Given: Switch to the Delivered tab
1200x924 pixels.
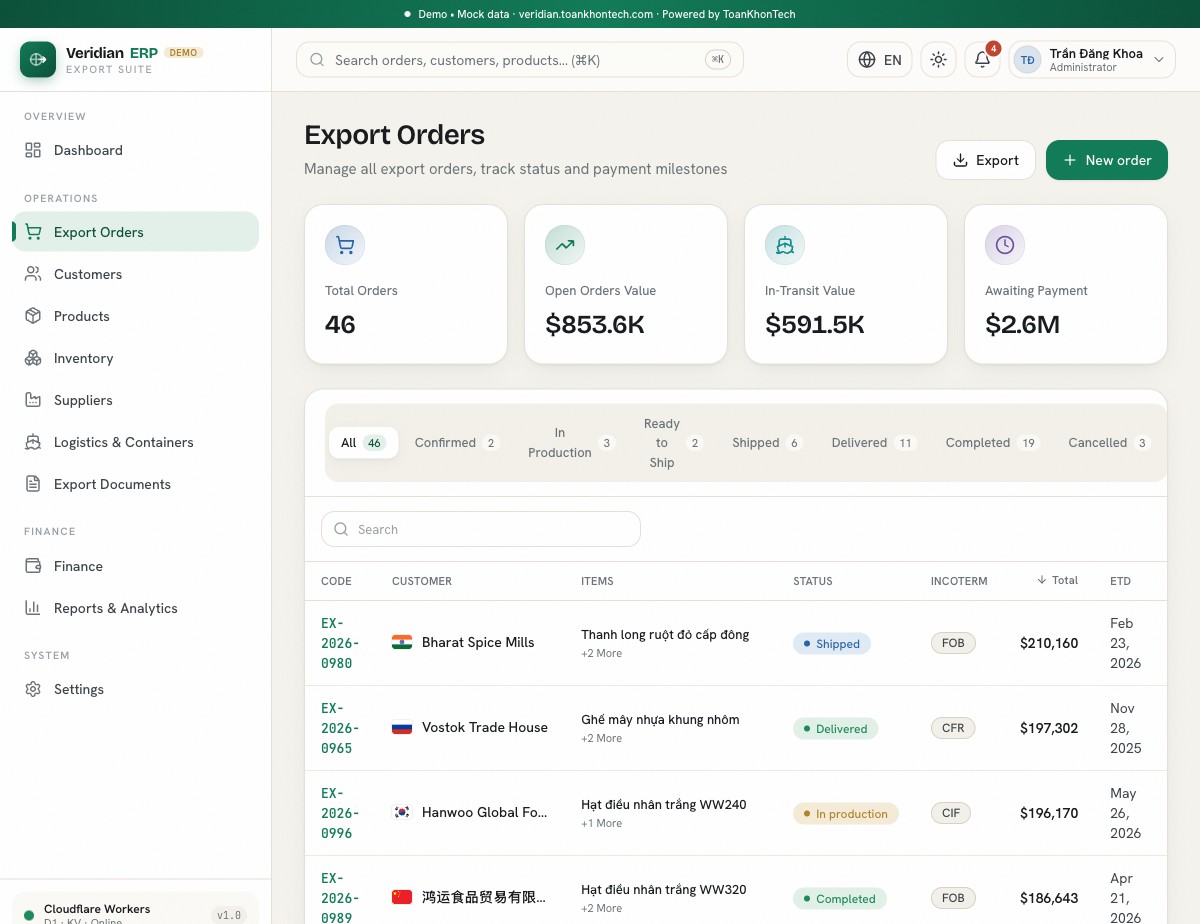Looking at the screenshot, I should pyautogui.click(x=873, y=443).
